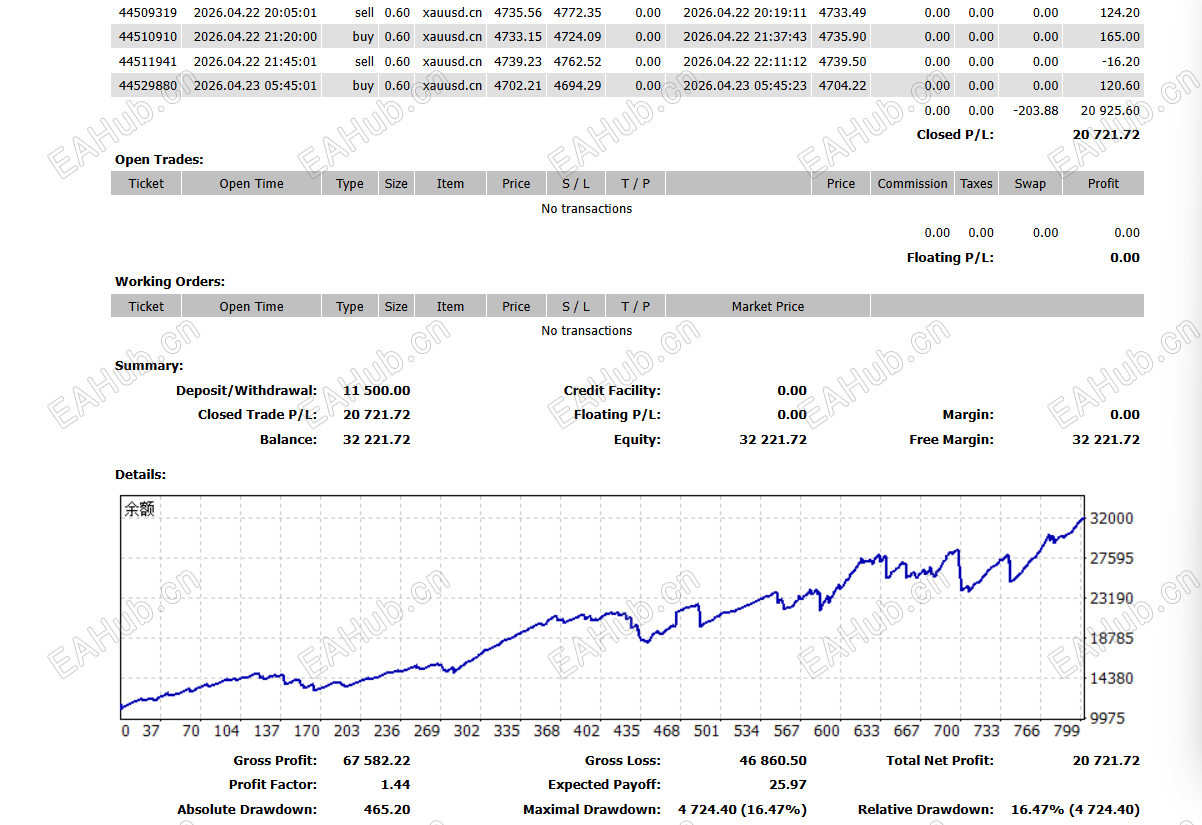Click the "Free Margin:" label
Image resolution: width=1202 pixels, height=825 pixels.
(x=952, y=439)
